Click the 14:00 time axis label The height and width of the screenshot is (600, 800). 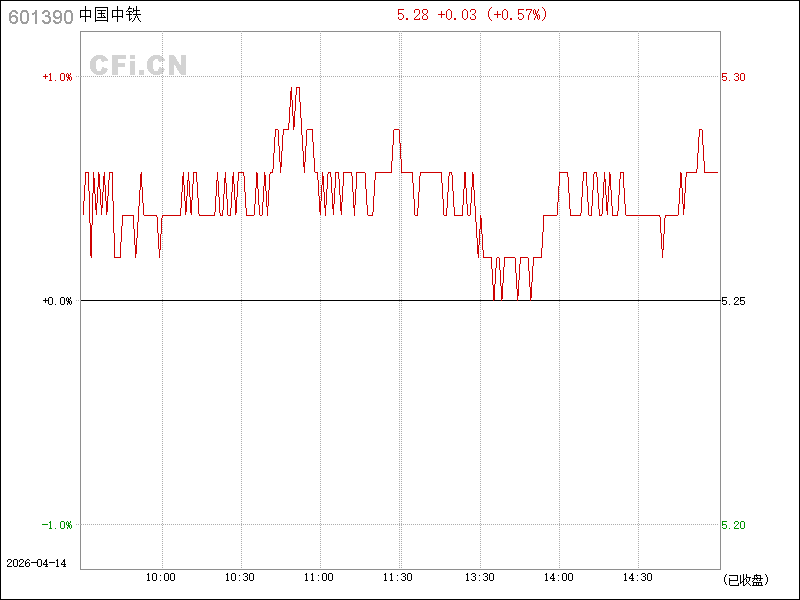pyautogui.click(x=559, y=577)
